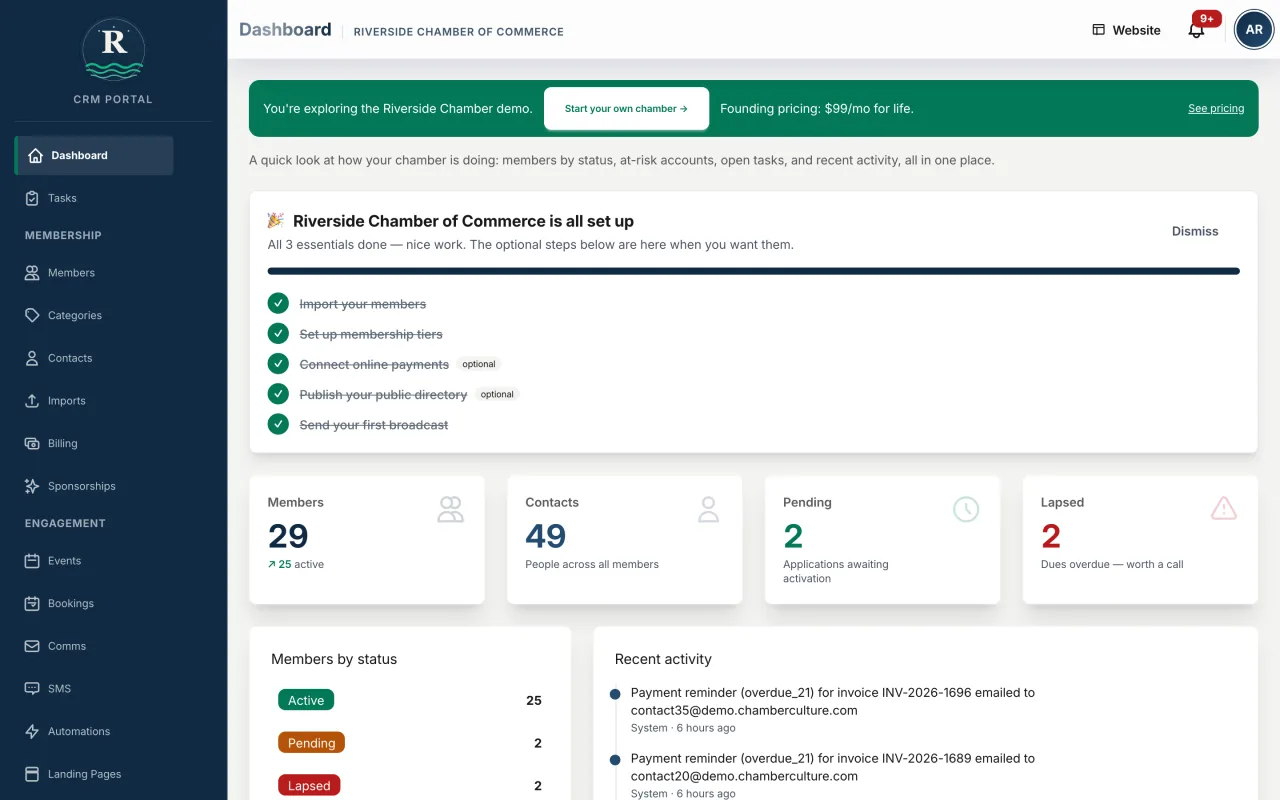
Task: Open INV-2026-1696 payment reminder activity entry
Action: click(x=833, y=709)
